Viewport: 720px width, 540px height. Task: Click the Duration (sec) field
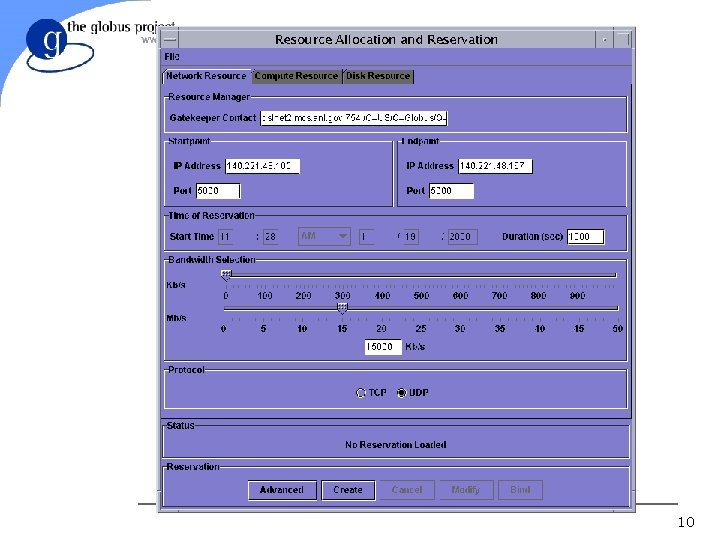585,237
